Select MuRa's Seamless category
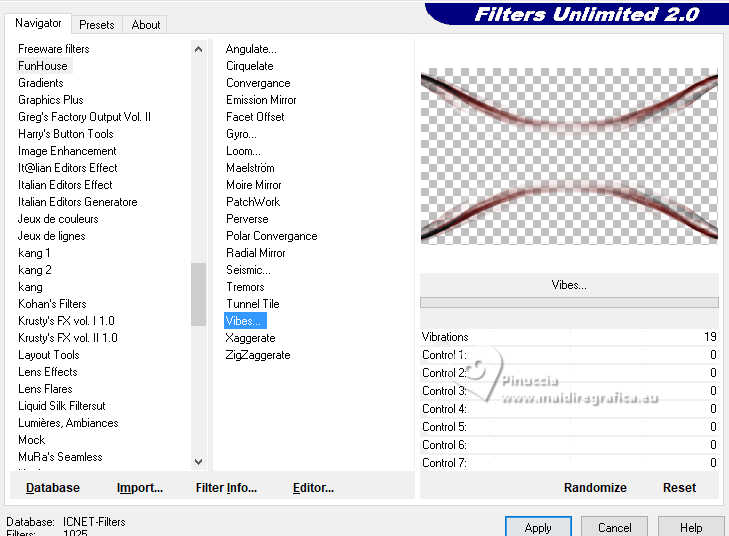Screen dimensions: 729x536 [x=60, y=457]
